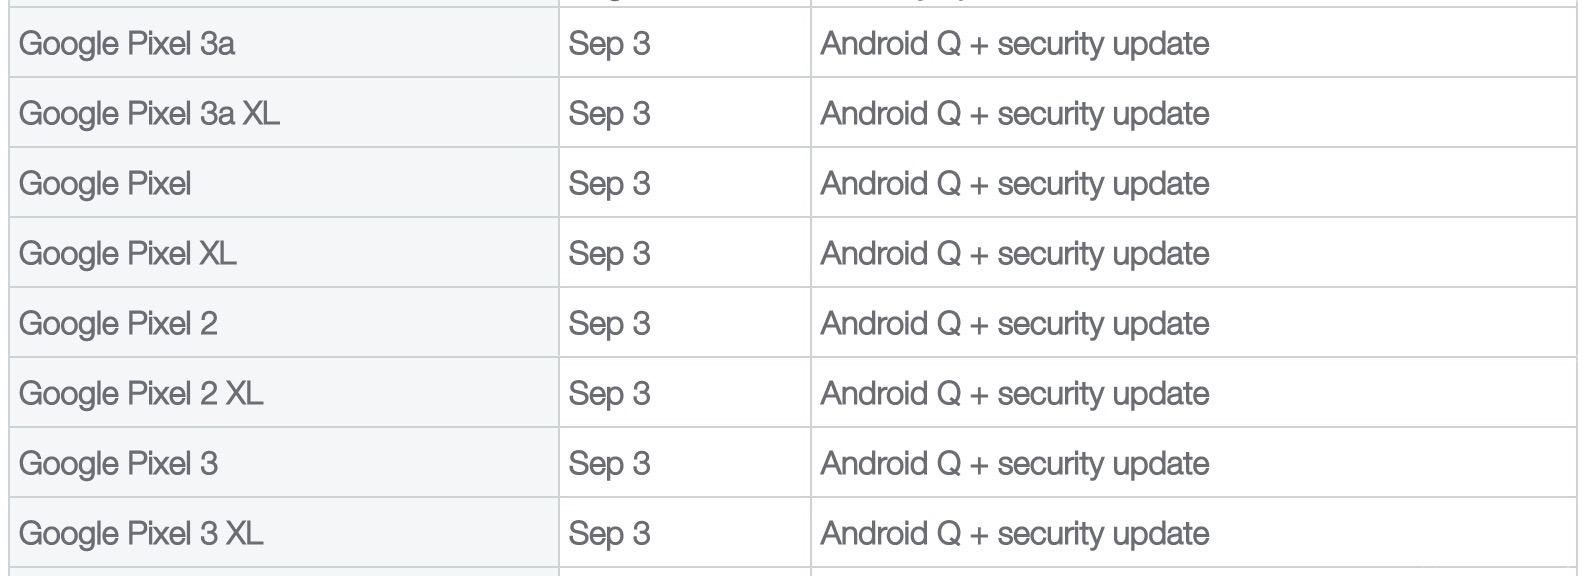
Task: Select the Sep 3 date in Google Pixel XL row
Action: click(609, 254)
